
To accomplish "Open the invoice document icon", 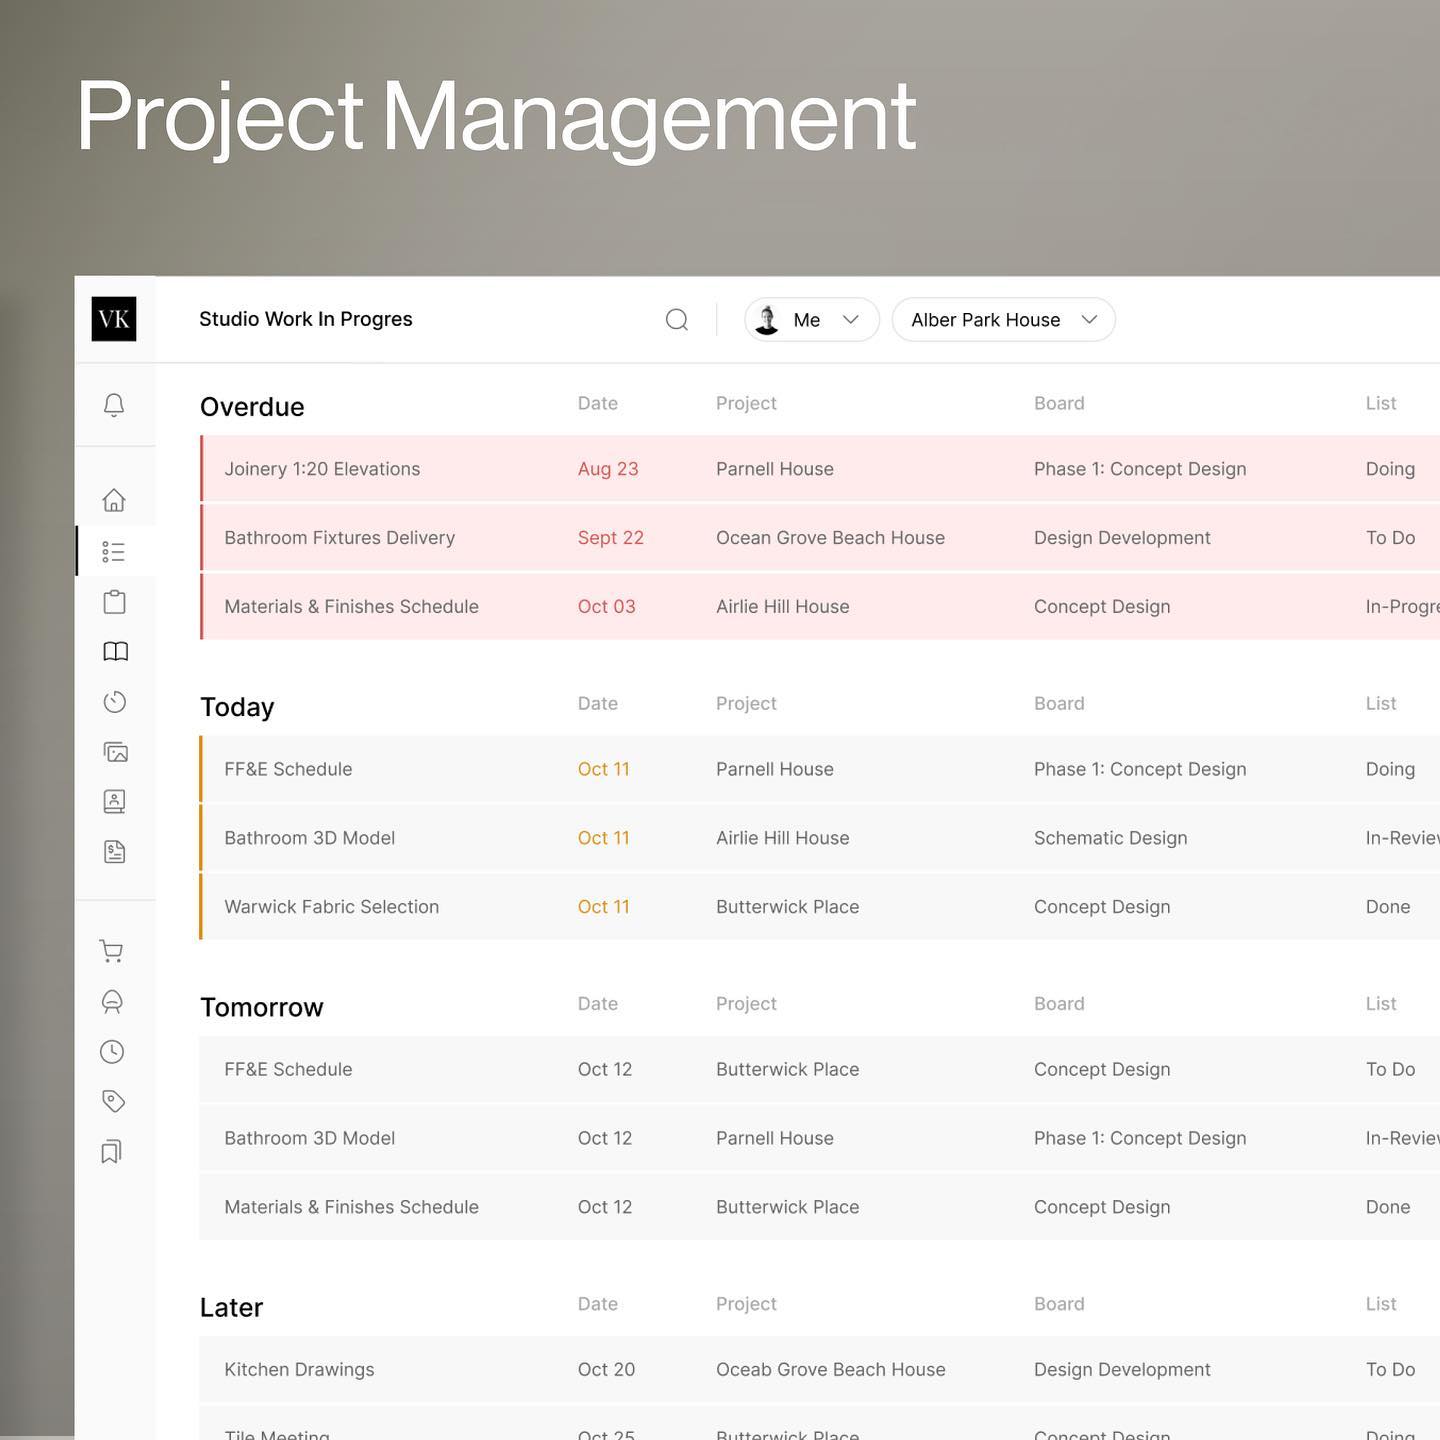I will 114,851.
